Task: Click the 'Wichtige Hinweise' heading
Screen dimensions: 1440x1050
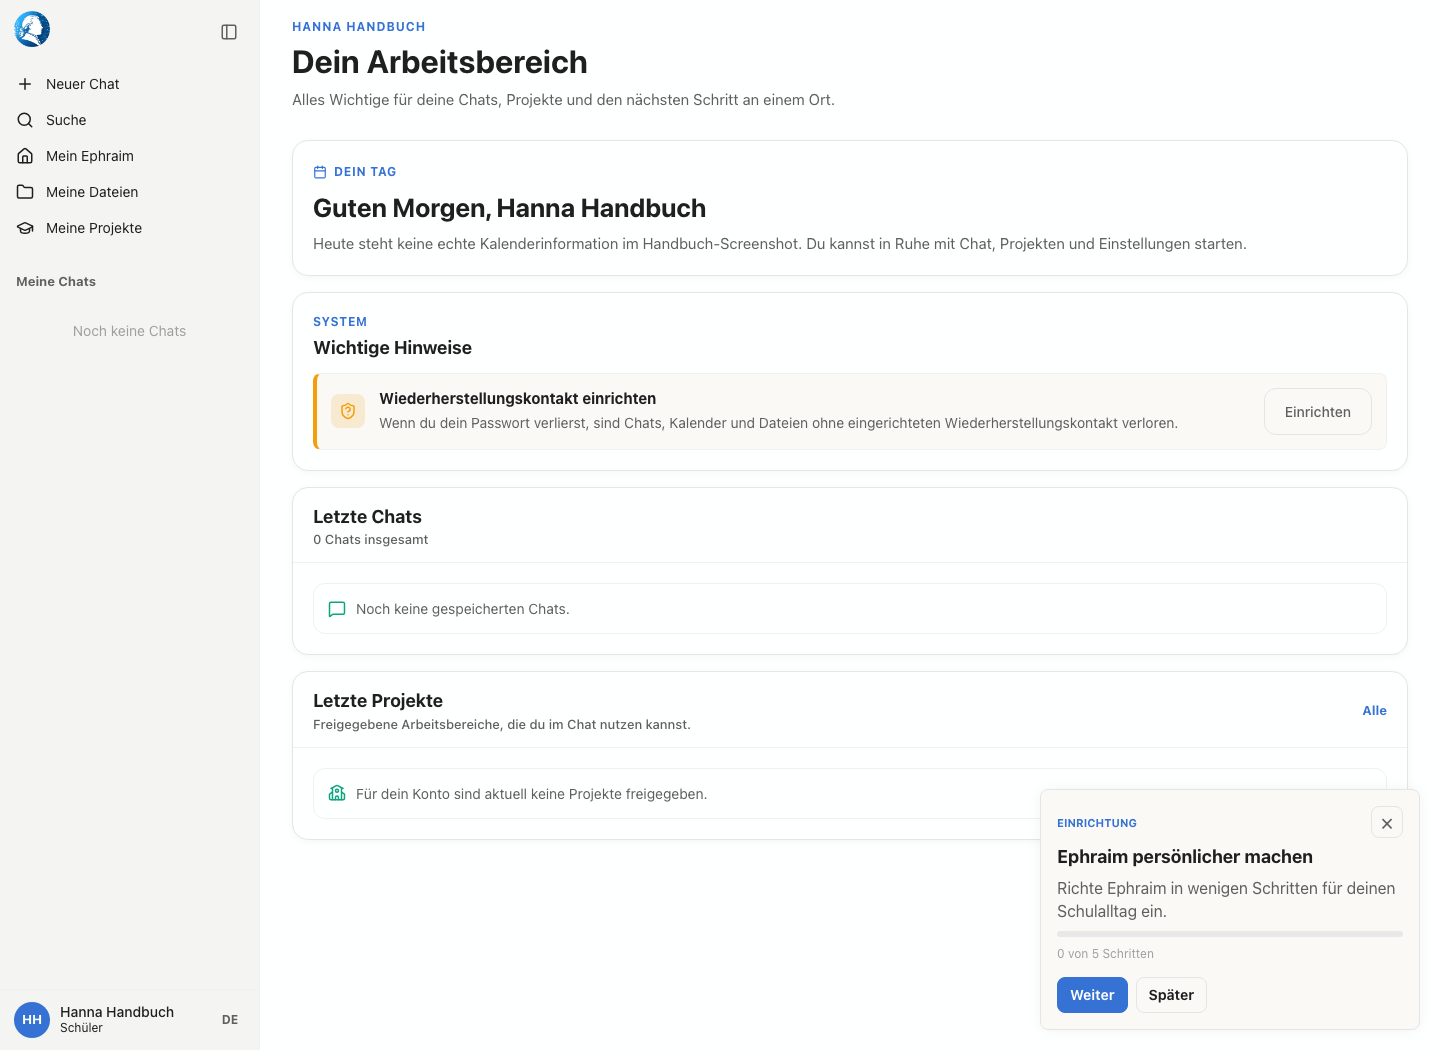Action: pos(392,348)
